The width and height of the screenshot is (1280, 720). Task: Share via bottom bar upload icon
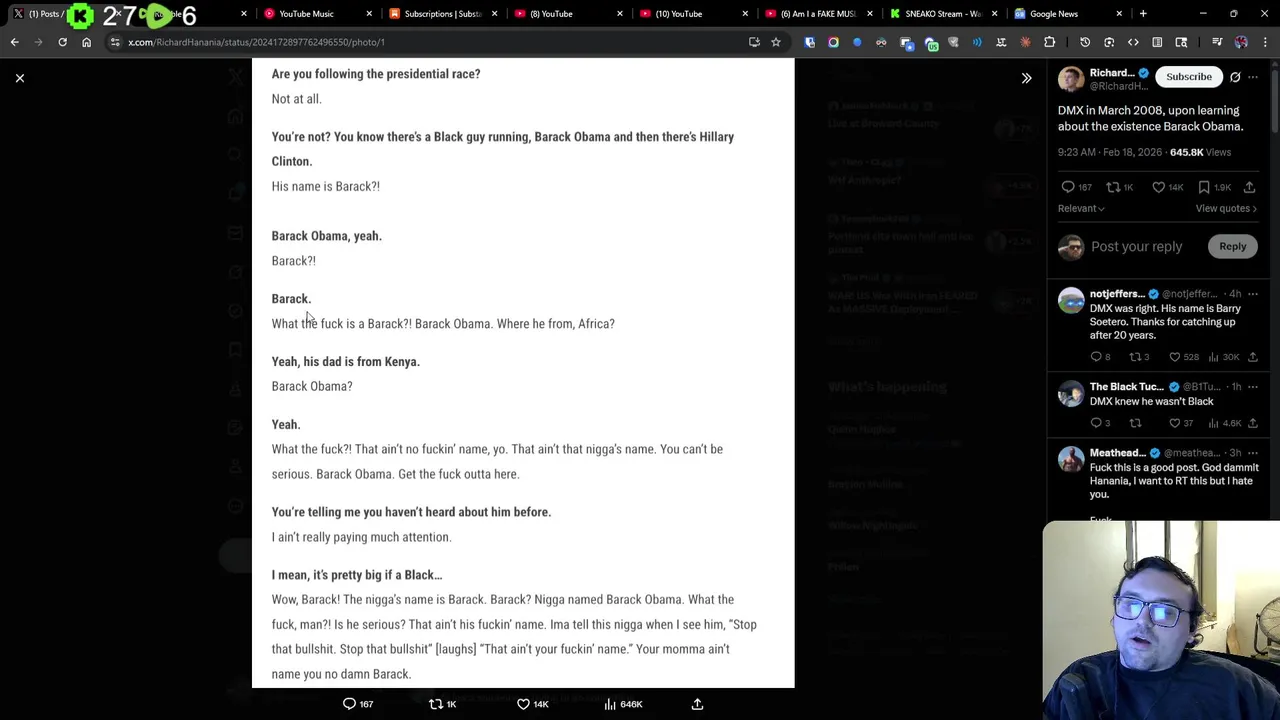click(x=697, y=704)
